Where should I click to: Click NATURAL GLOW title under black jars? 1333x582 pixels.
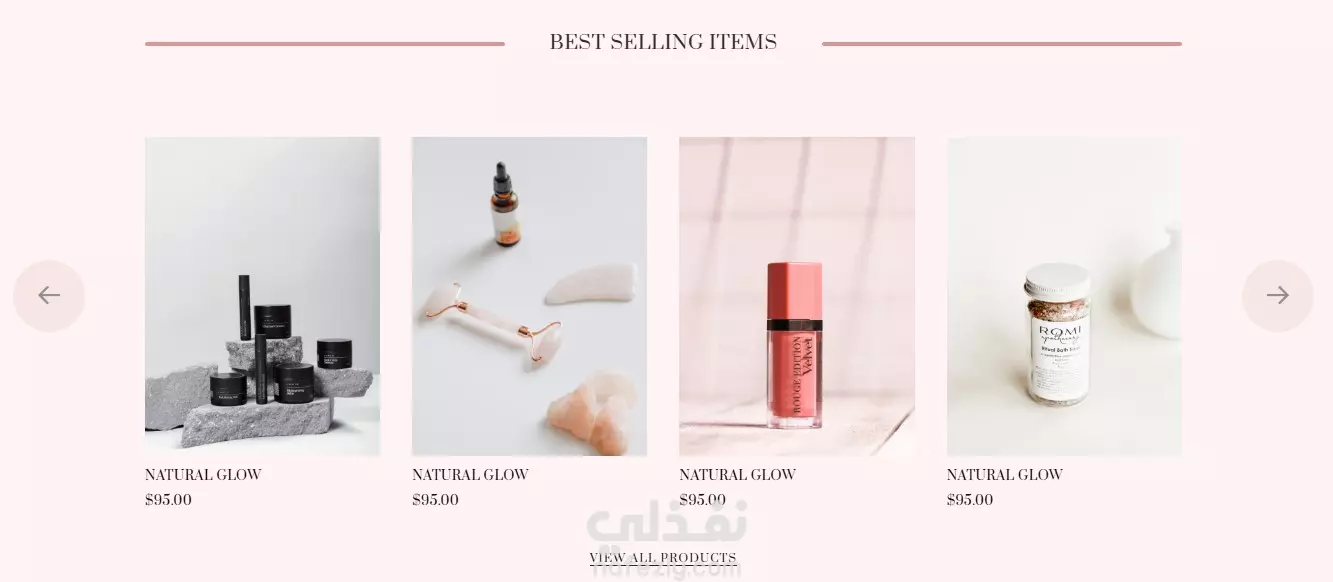(203, 475)
